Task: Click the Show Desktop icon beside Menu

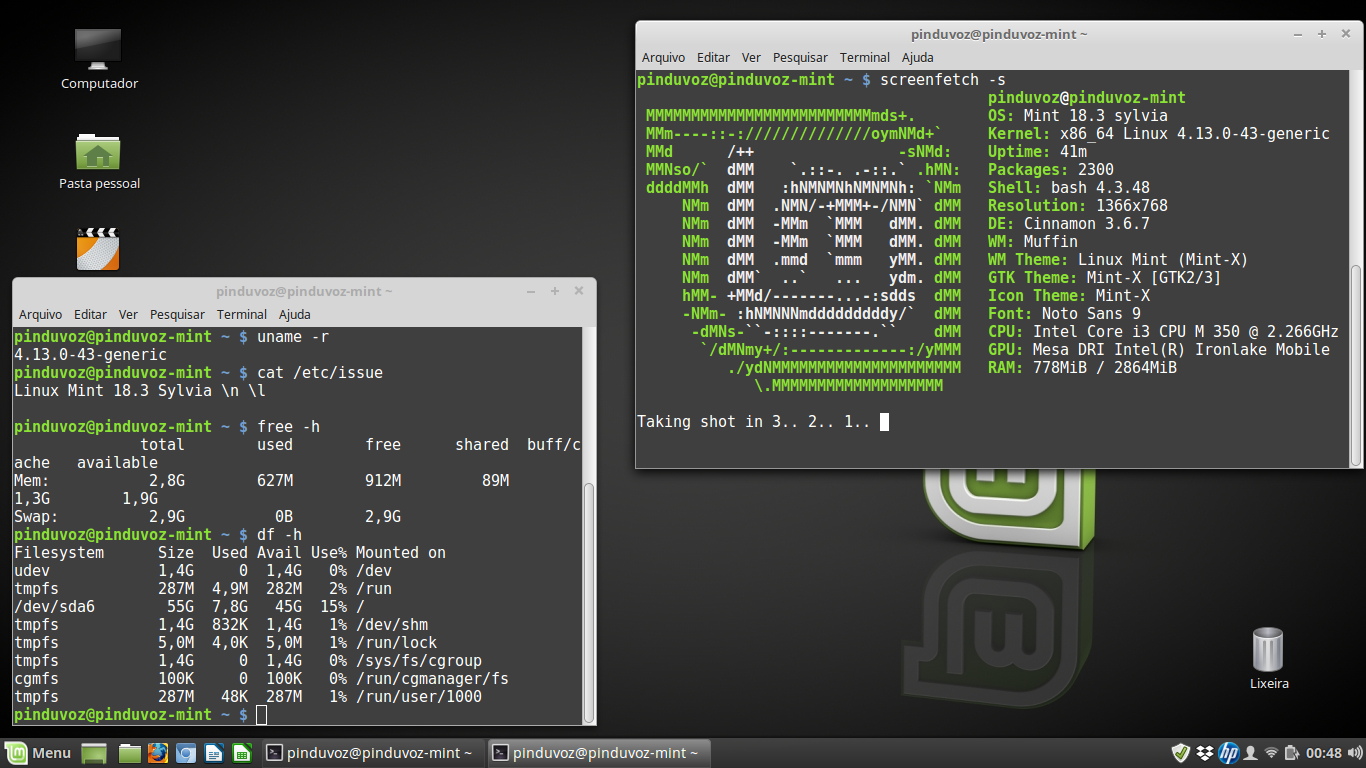Action: (93, 753)
